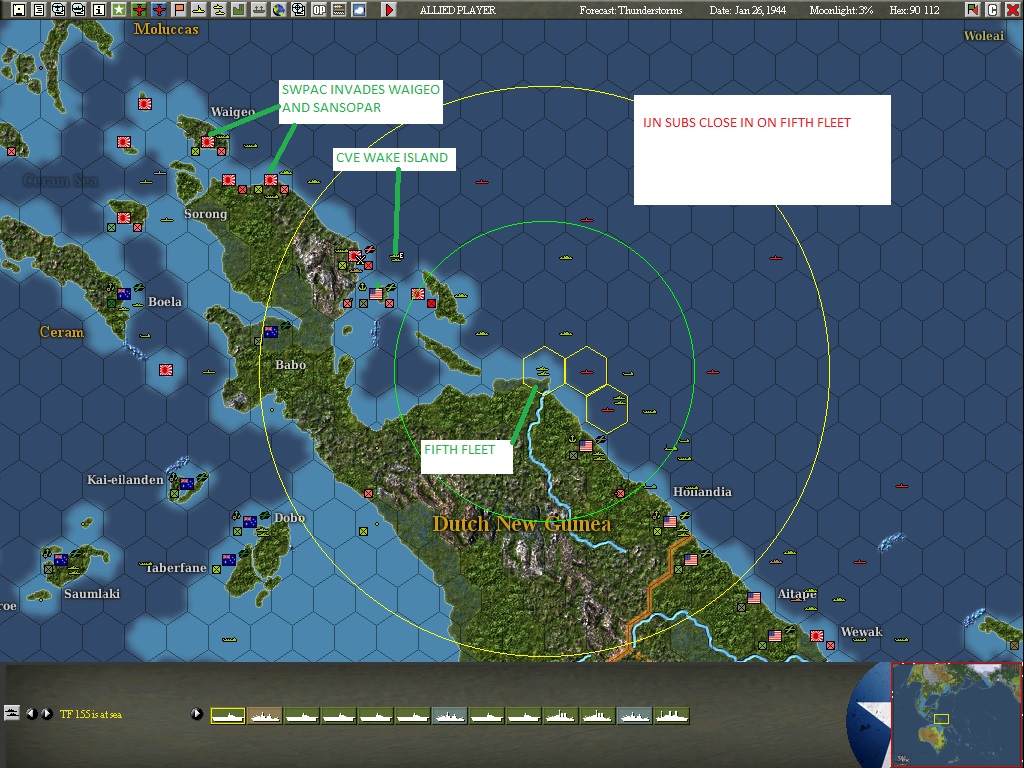Open the globe icon in toolbar
1032x768 pixels.
(278, 10)
